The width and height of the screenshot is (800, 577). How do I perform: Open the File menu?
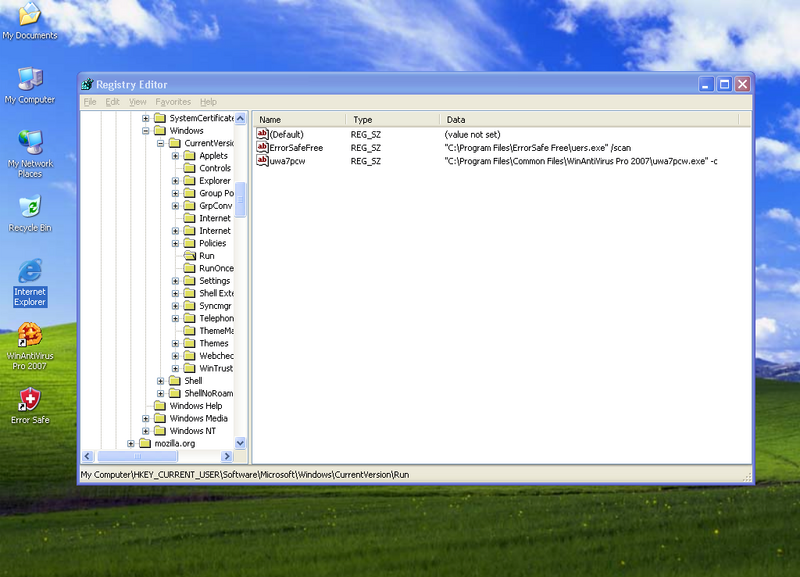(90, 102)
